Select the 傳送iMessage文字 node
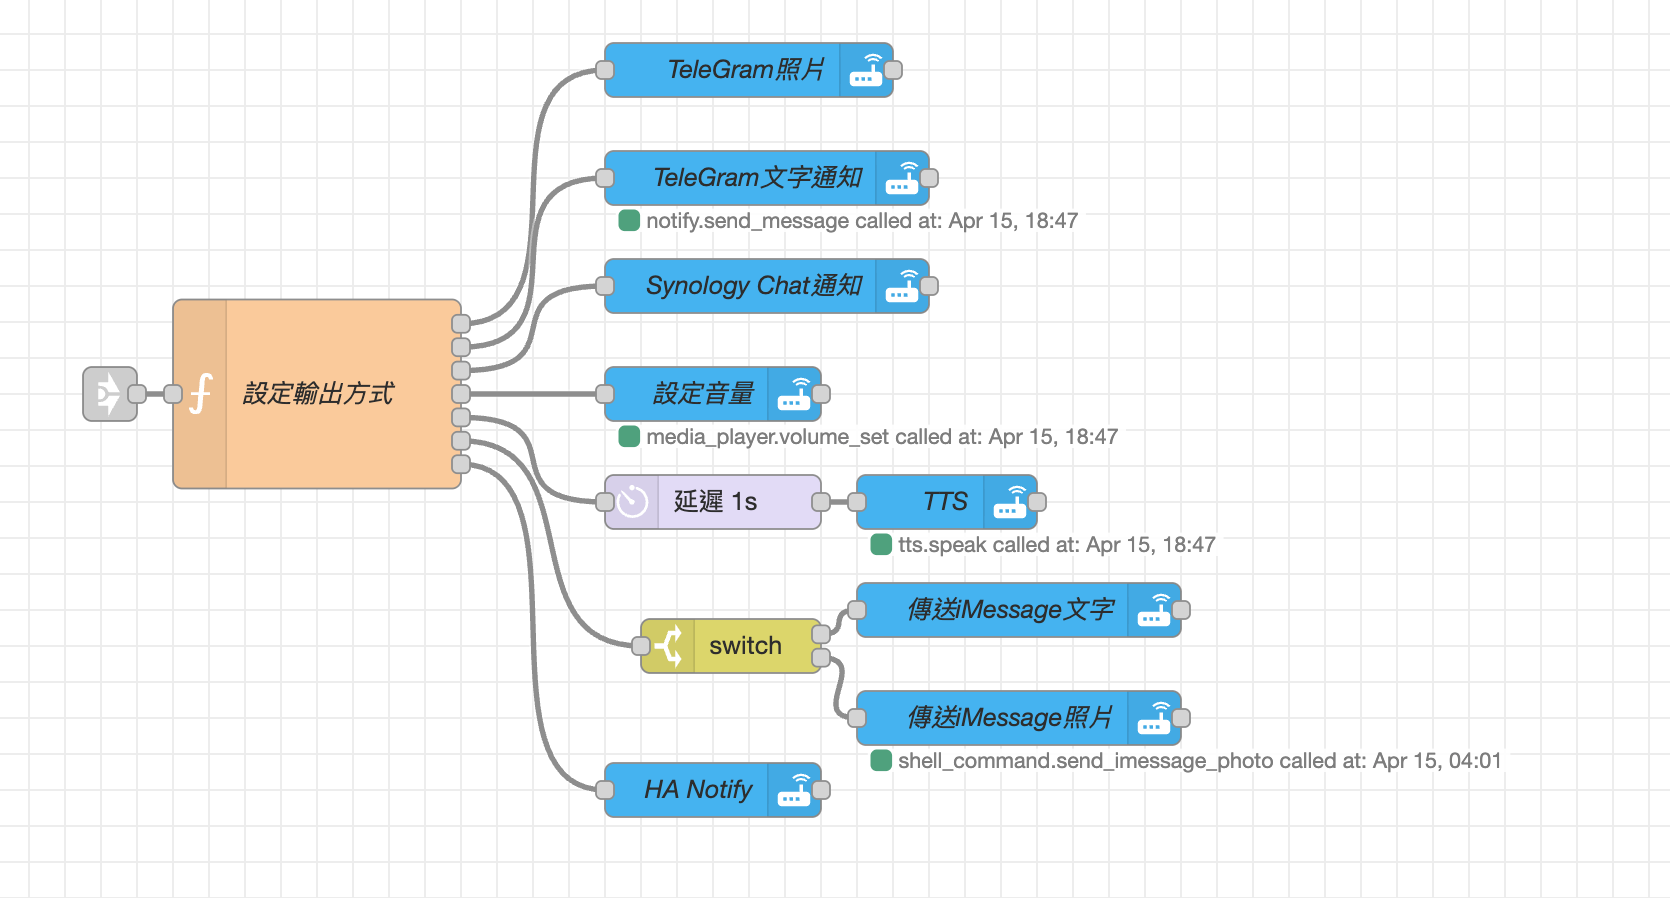 coord(1010,610)
